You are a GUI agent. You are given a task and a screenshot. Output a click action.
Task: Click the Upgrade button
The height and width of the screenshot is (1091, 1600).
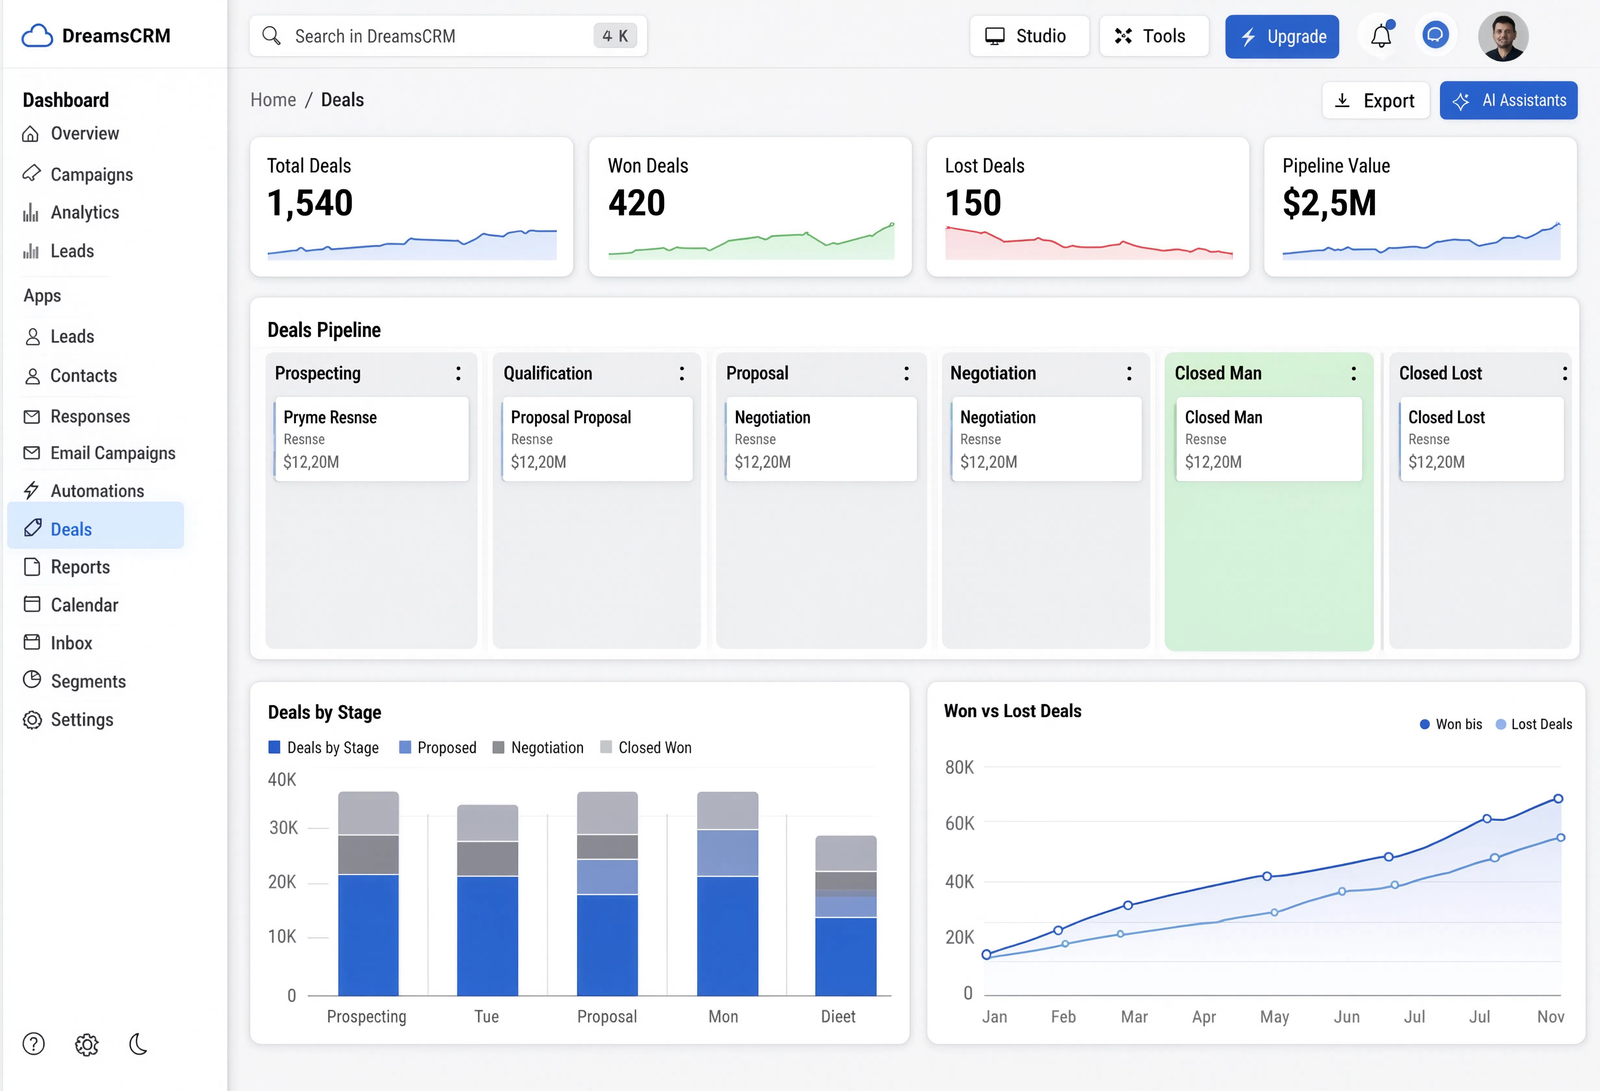(x=1282, y=37)
